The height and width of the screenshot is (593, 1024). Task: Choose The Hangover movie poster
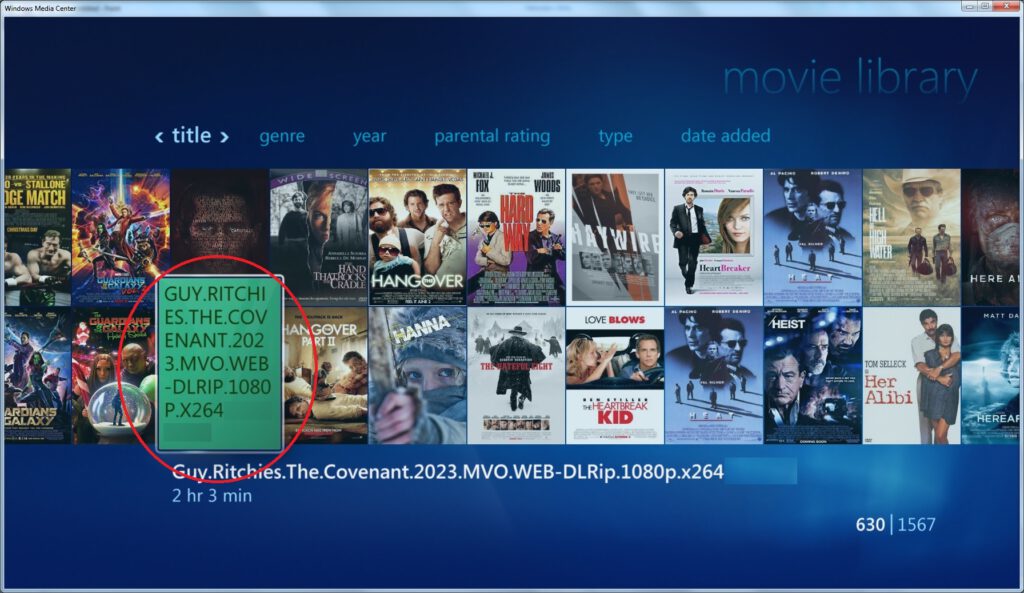coord(417,237)
